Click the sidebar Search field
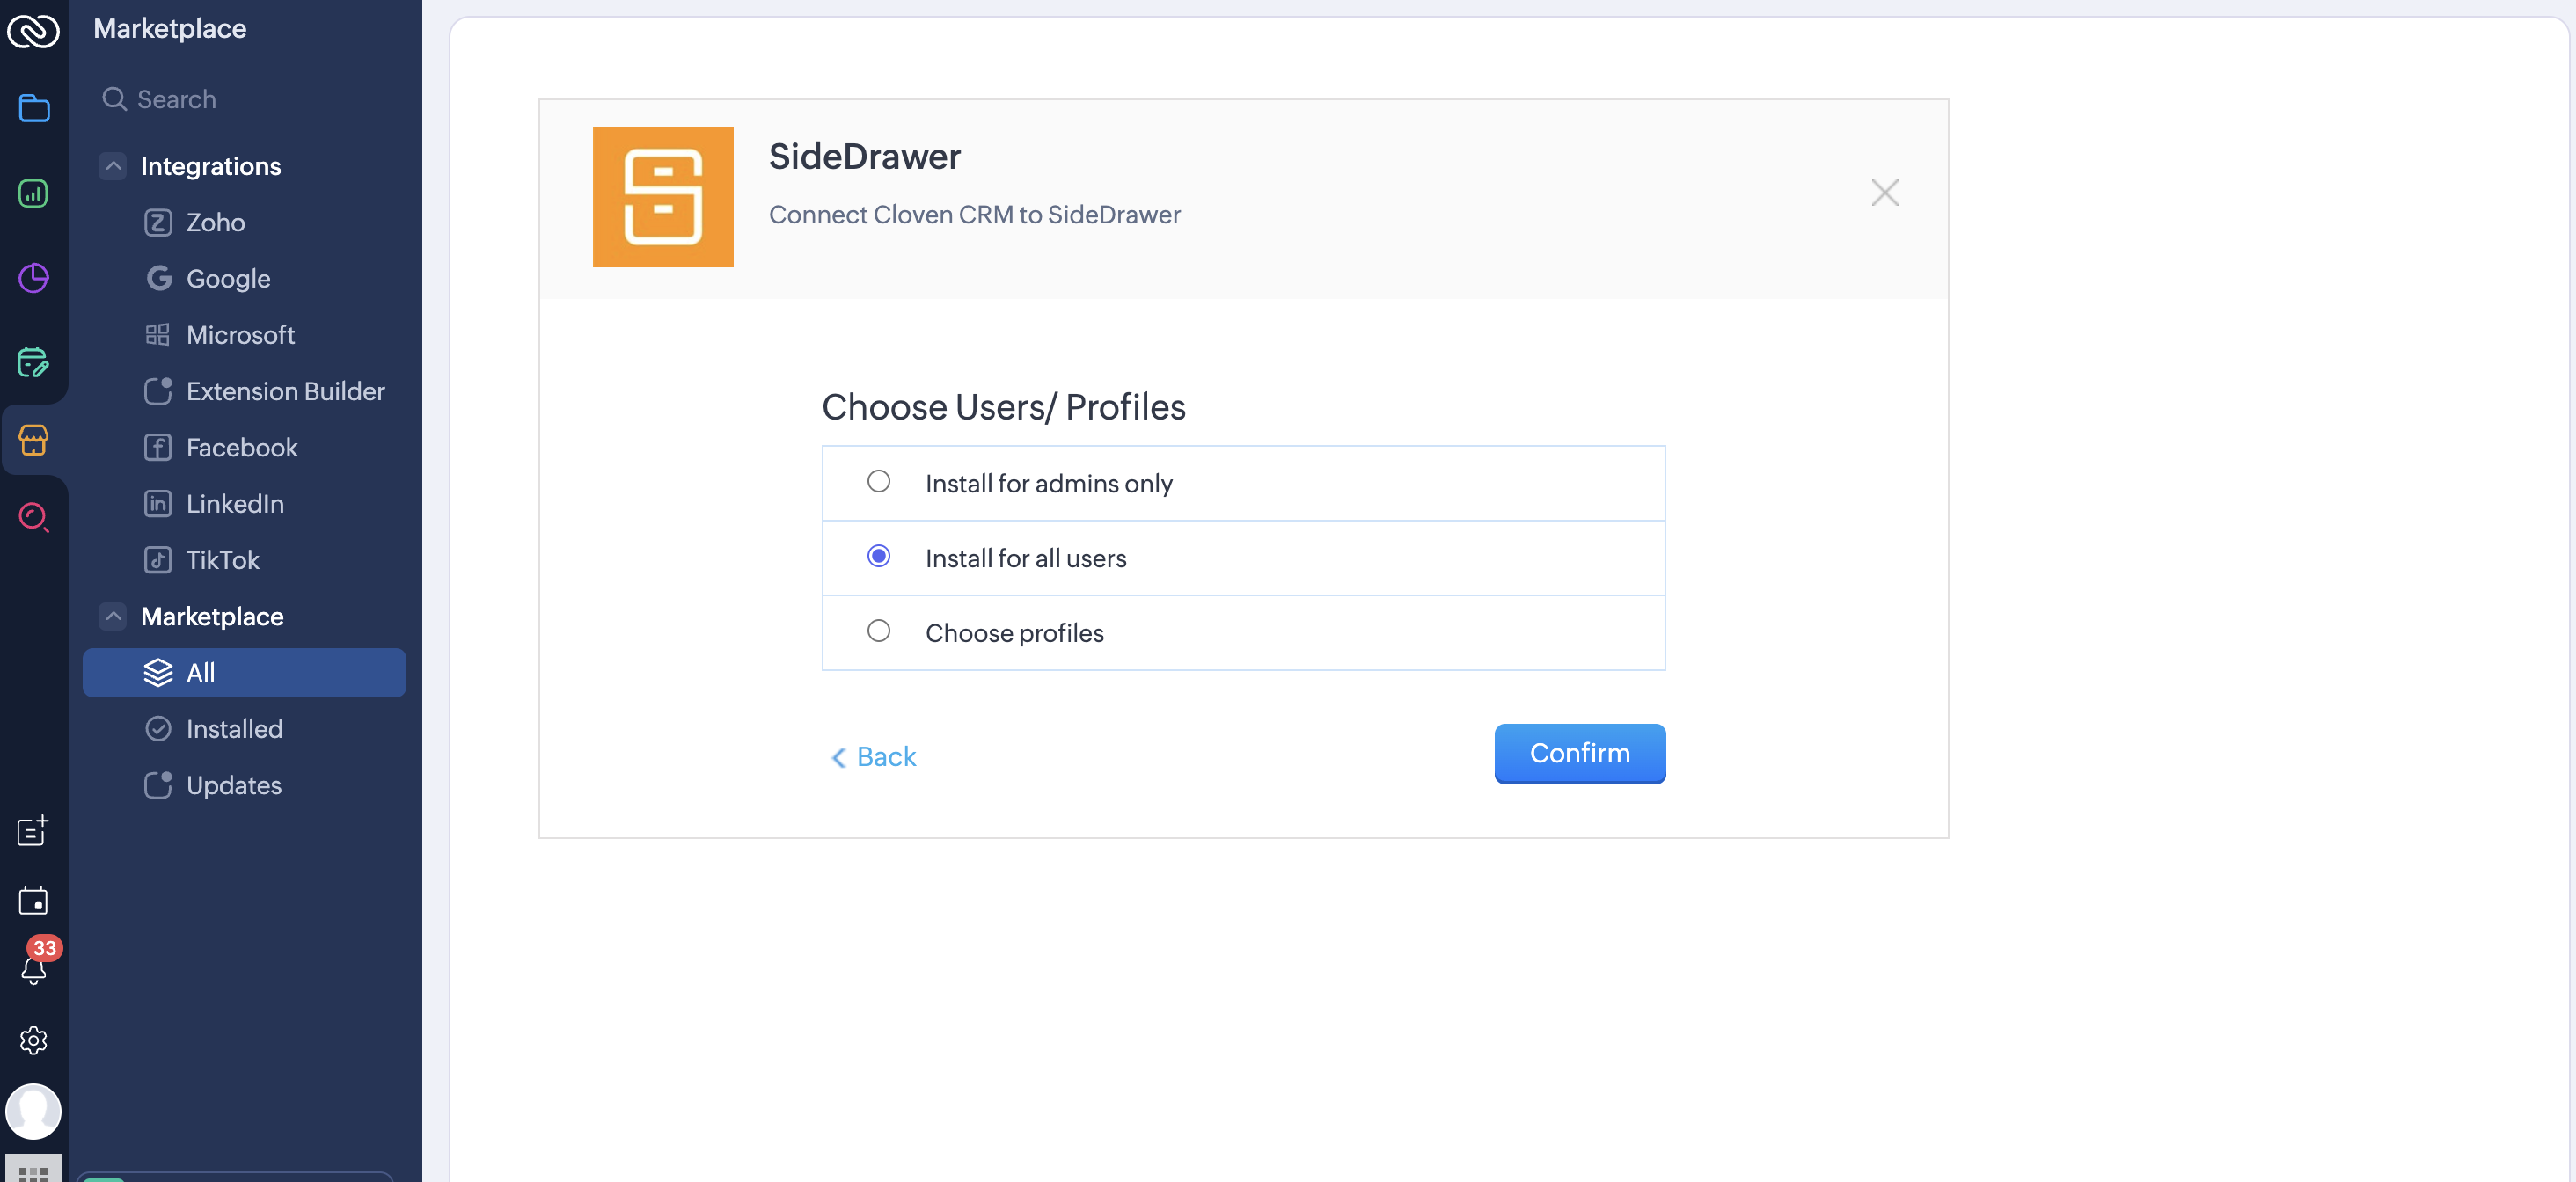This screenshot has height=1182, width=2576. (244, 99)
